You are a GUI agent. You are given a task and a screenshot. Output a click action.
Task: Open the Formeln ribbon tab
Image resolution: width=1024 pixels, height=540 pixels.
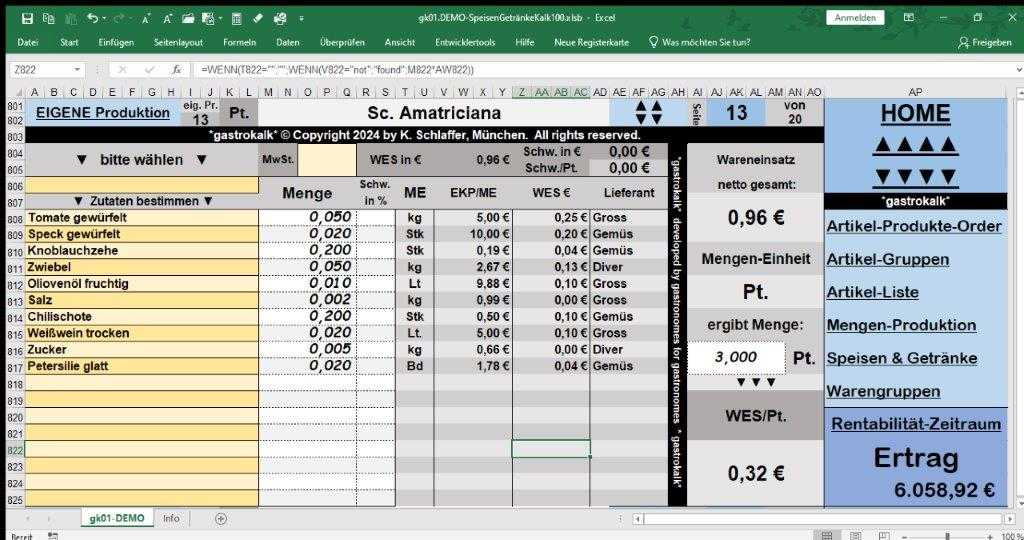pos(239,42)
